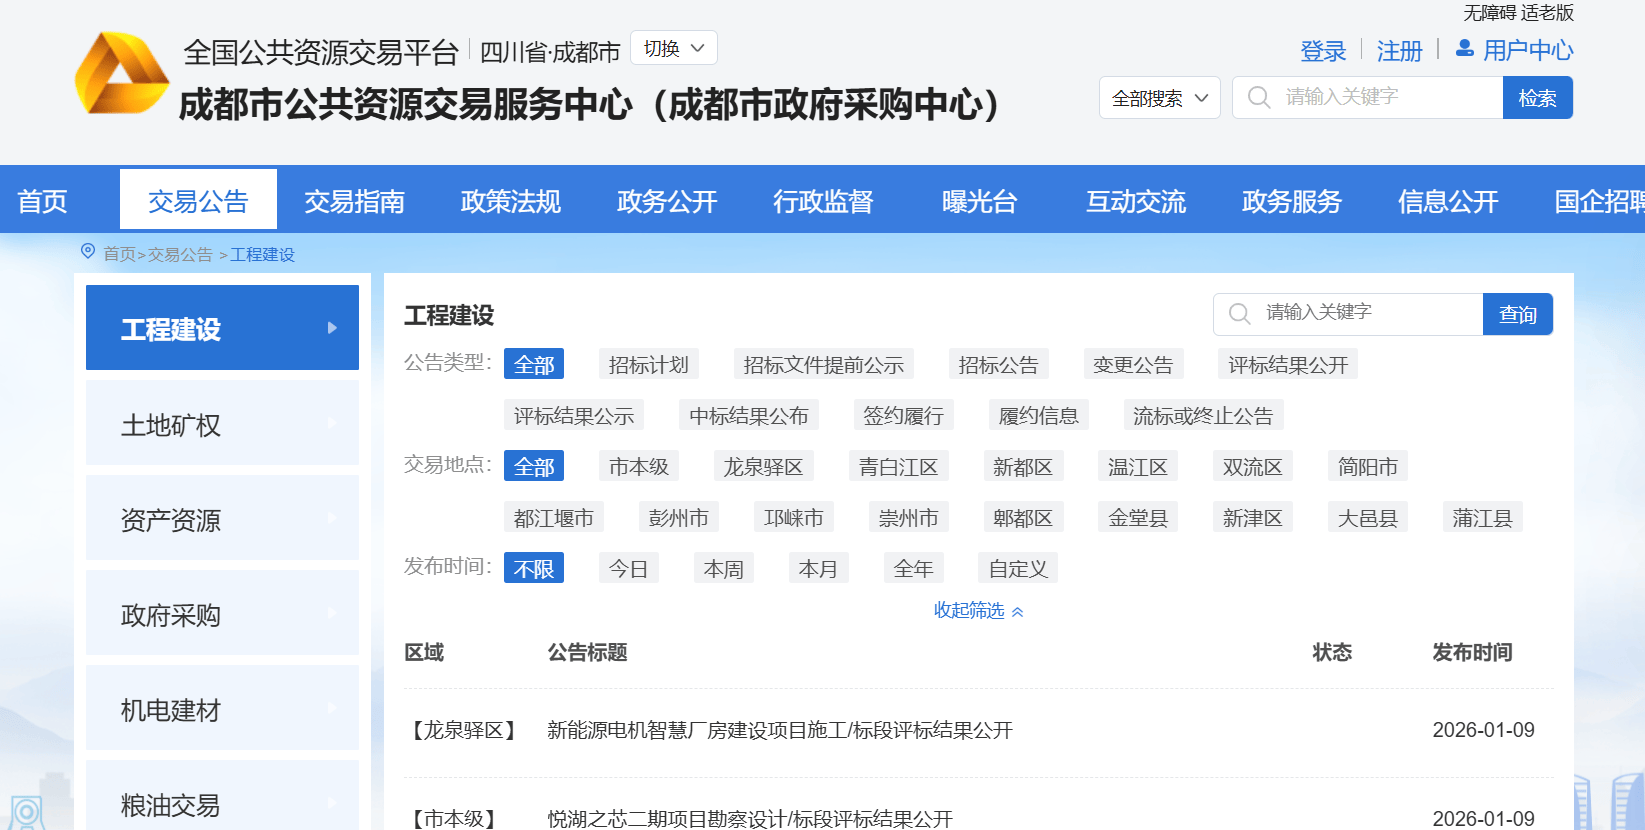
Task: Select 招标公告 announcement type filter
Action: (x=998, y=365)
